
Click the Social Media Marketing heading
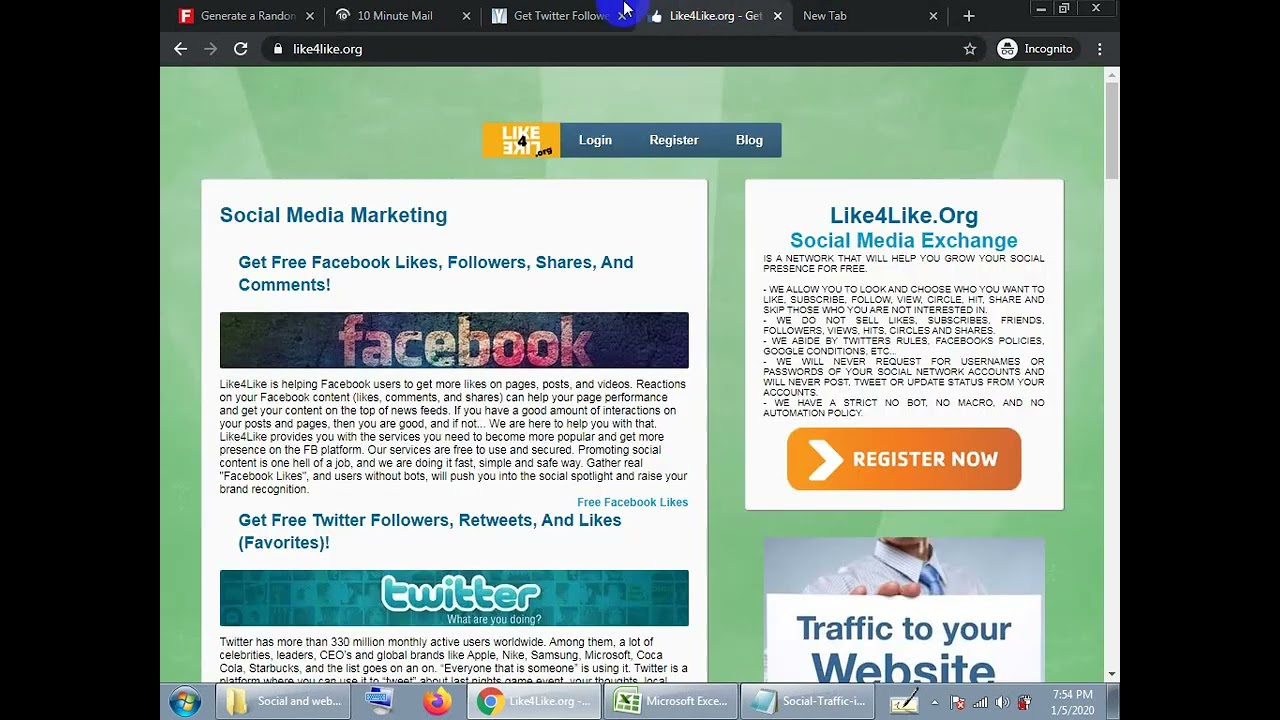click(333, 215)
